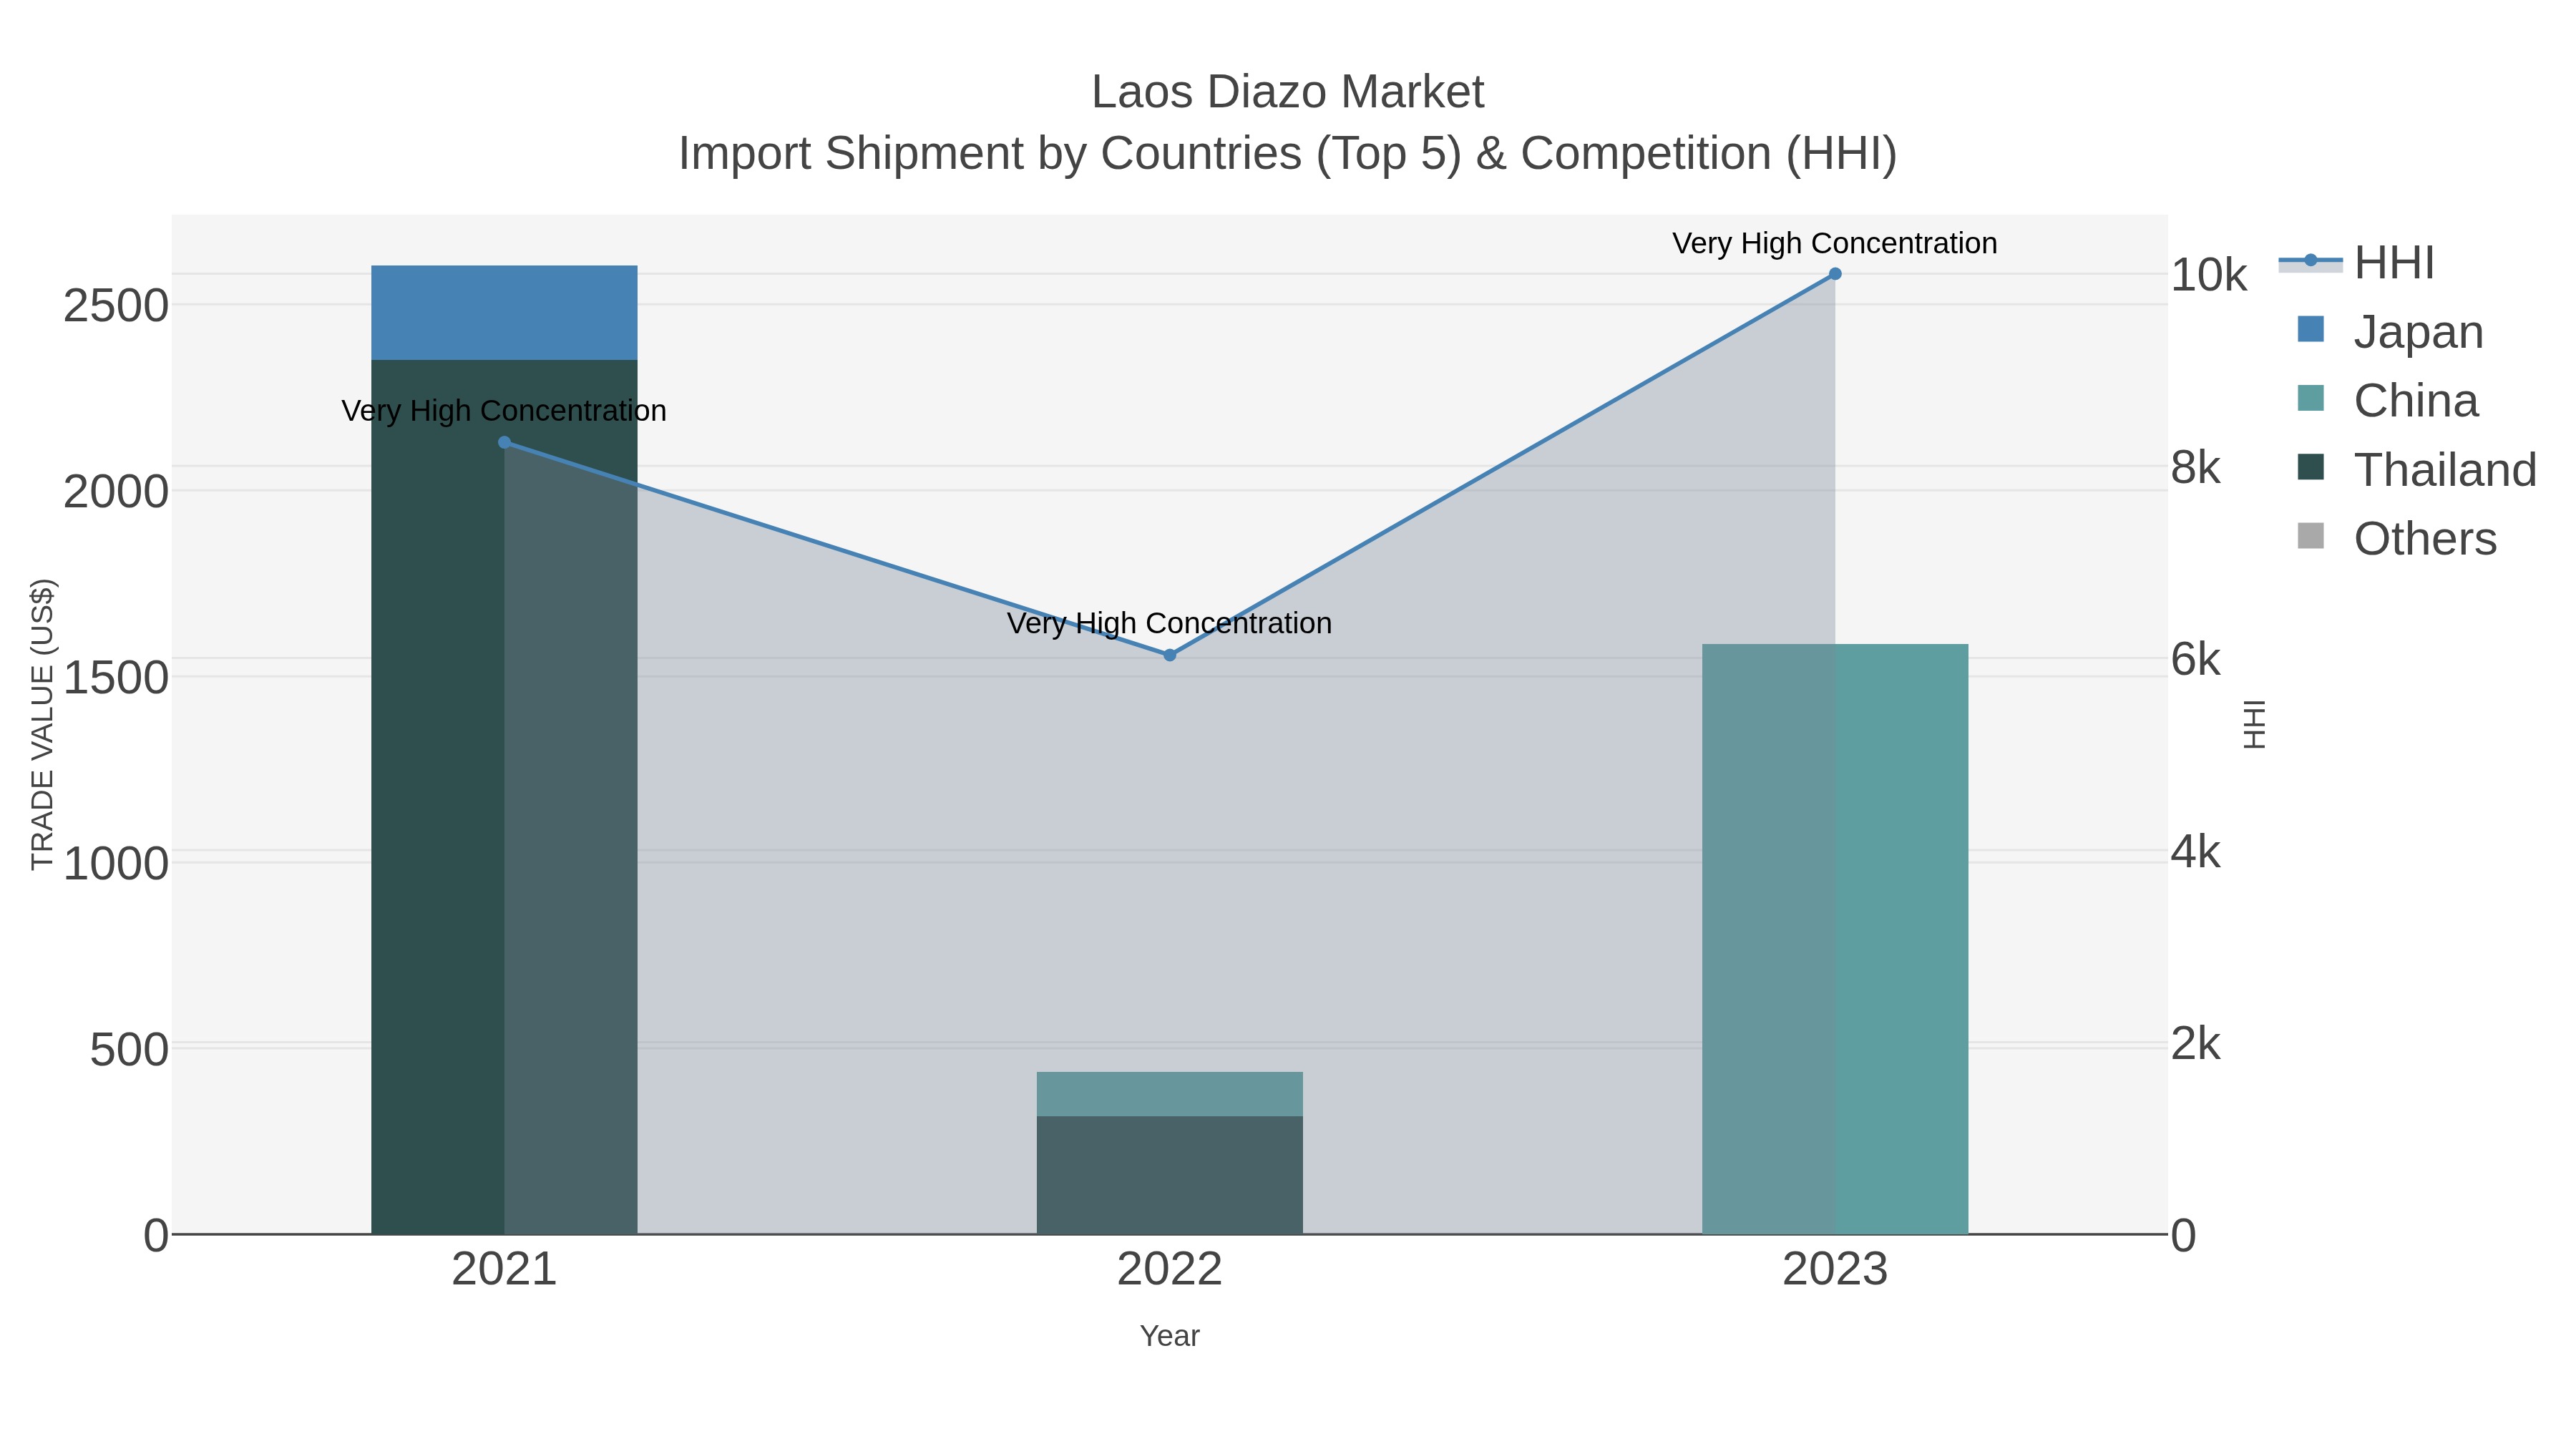Click the 2500 tick on trade value axis

tap(116, 306)
